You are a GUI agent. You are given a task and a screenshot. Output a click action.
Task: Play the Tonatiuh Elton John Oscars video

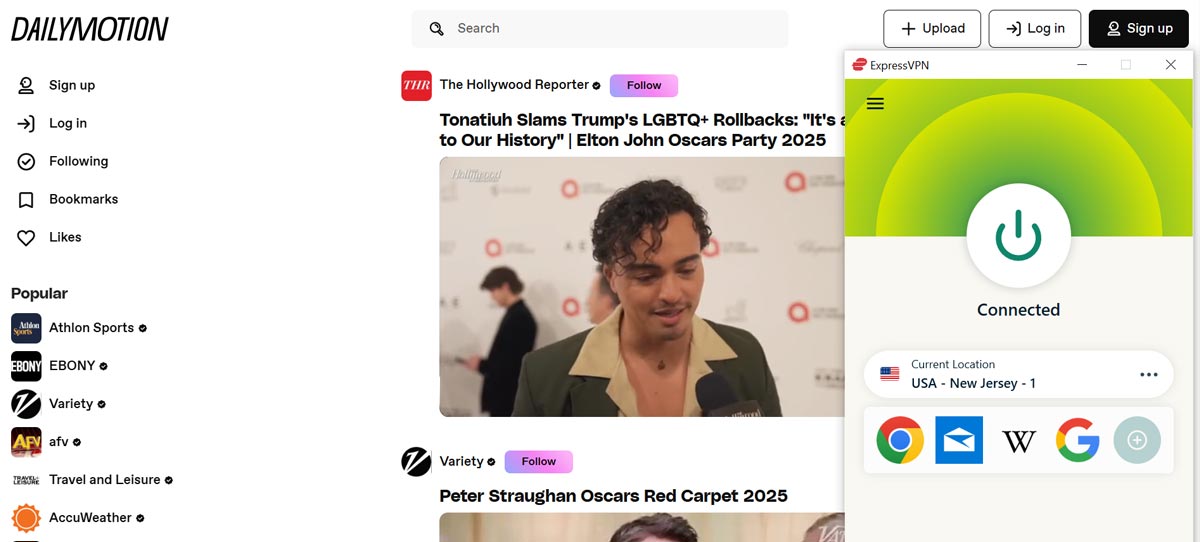coord(642,287)
